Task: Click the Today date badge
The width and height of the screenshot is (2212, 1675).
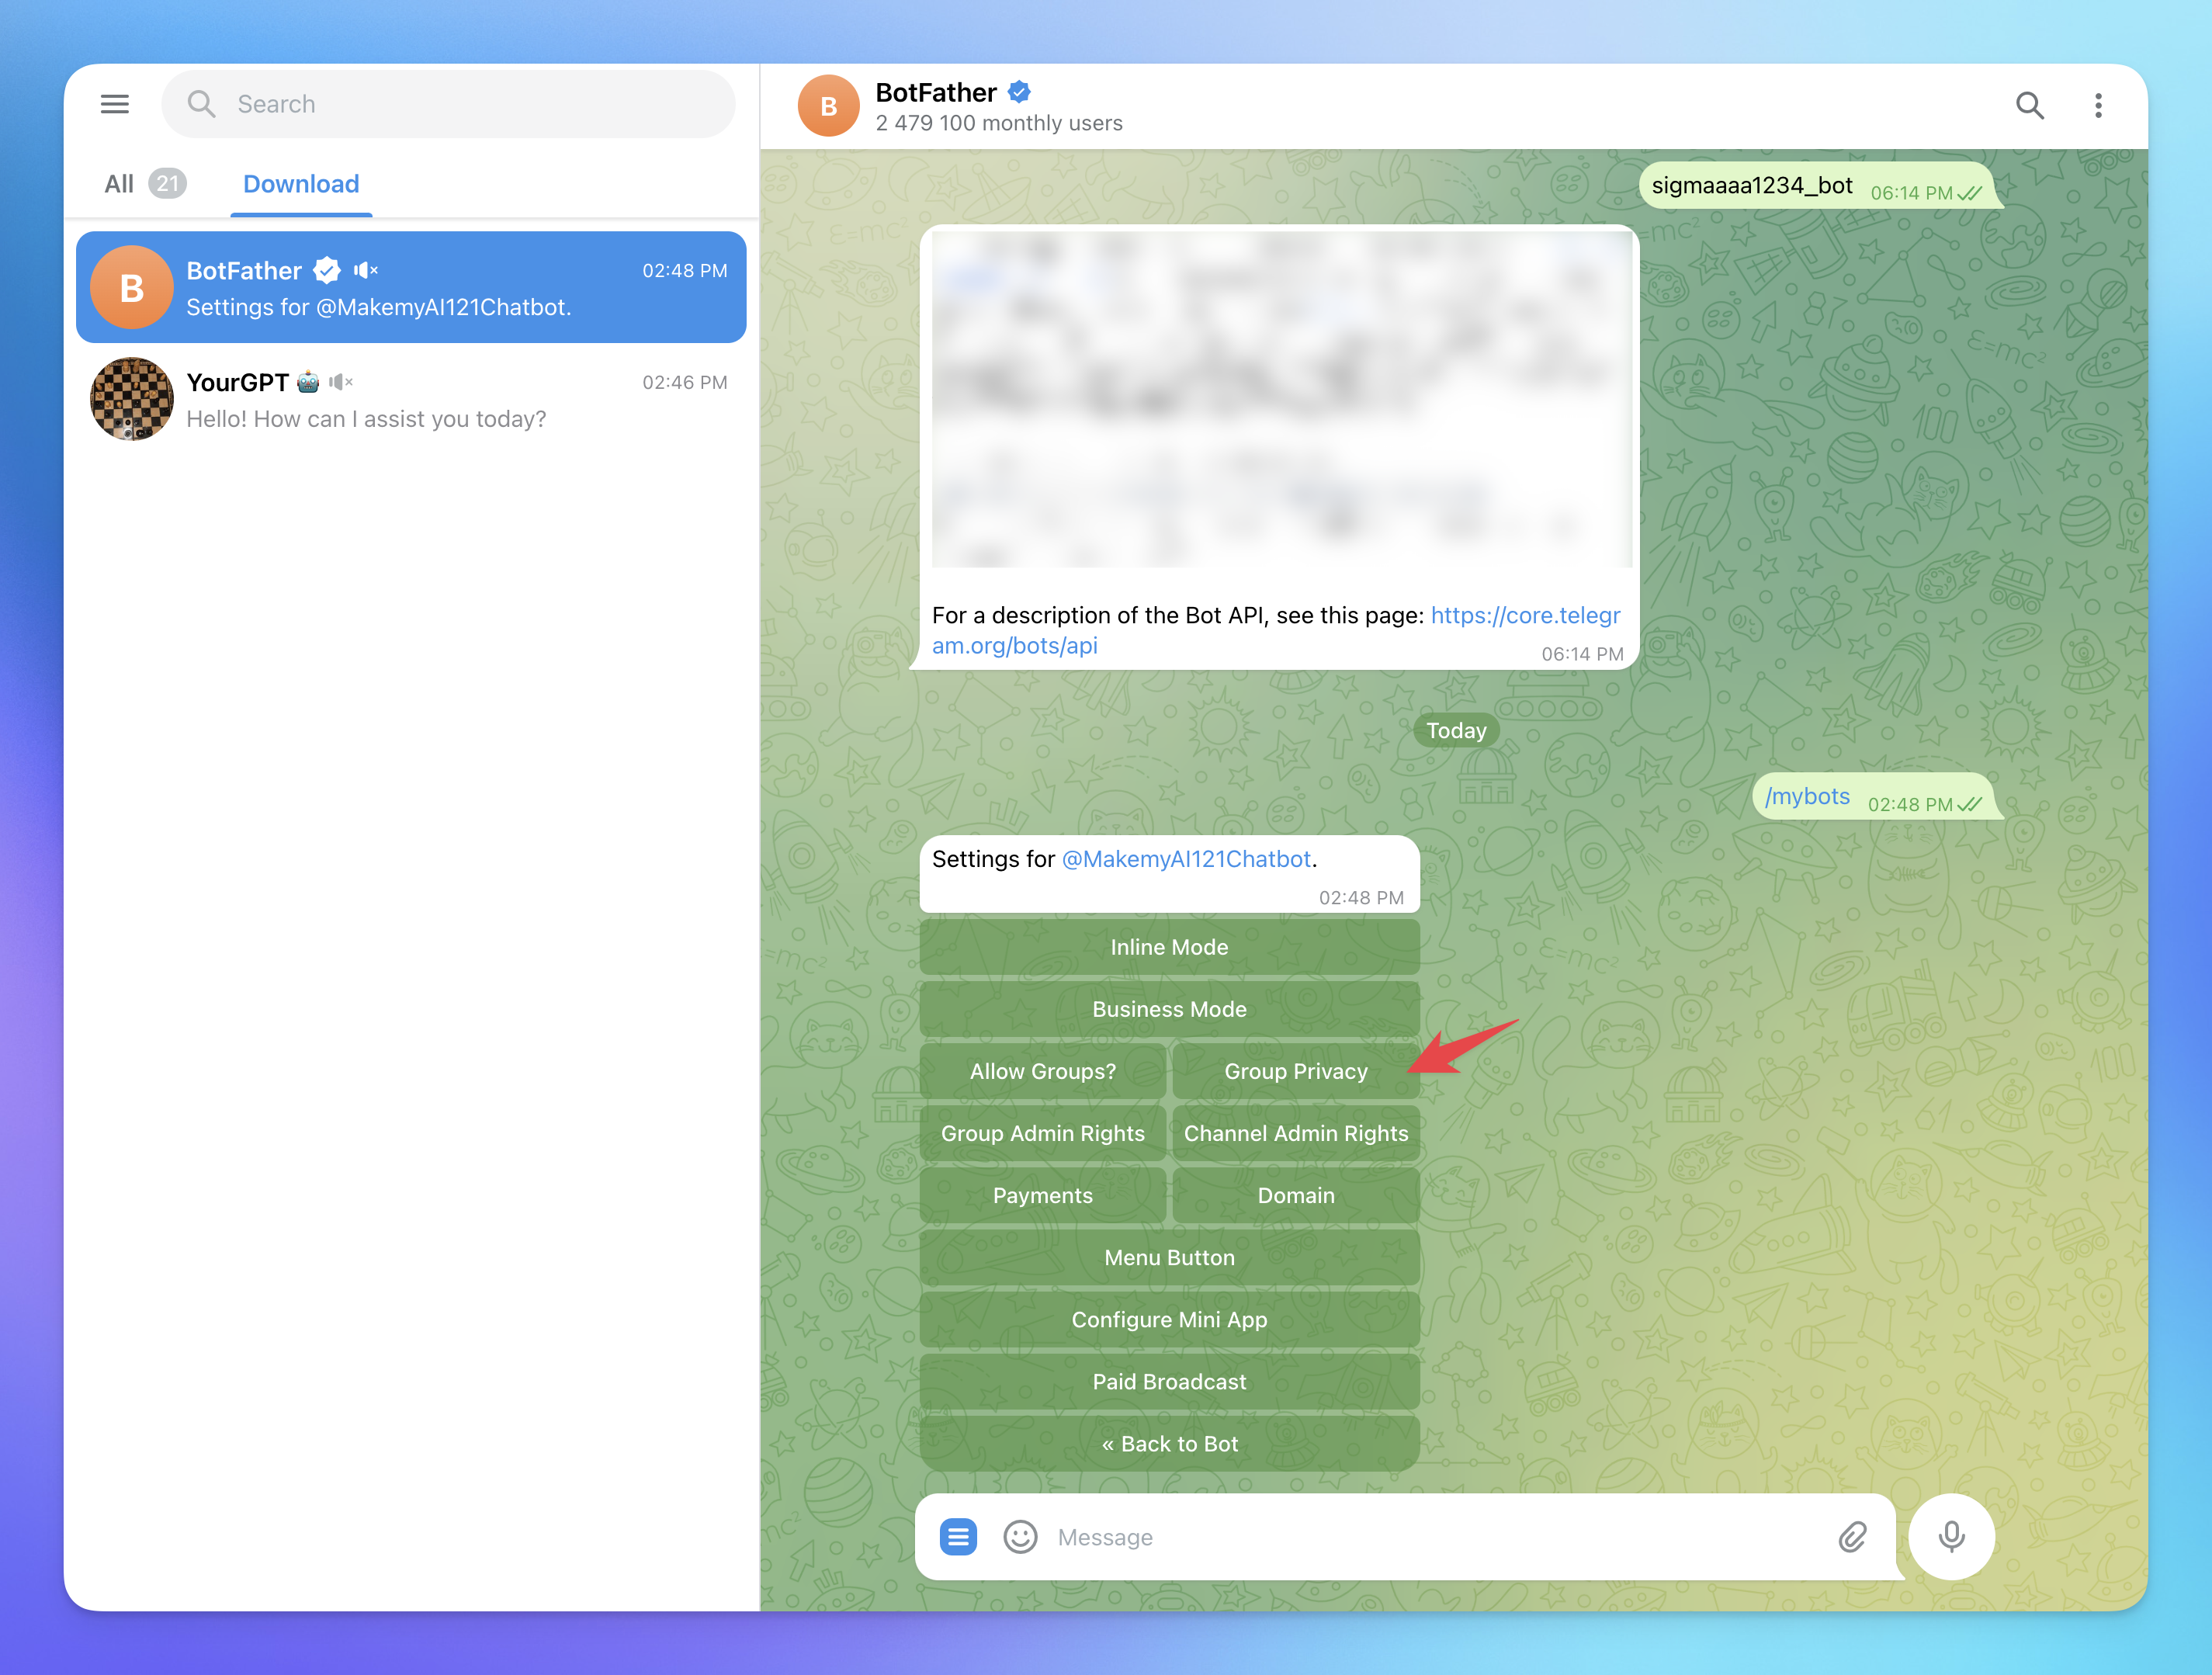Action: (x=1455, y=730)
